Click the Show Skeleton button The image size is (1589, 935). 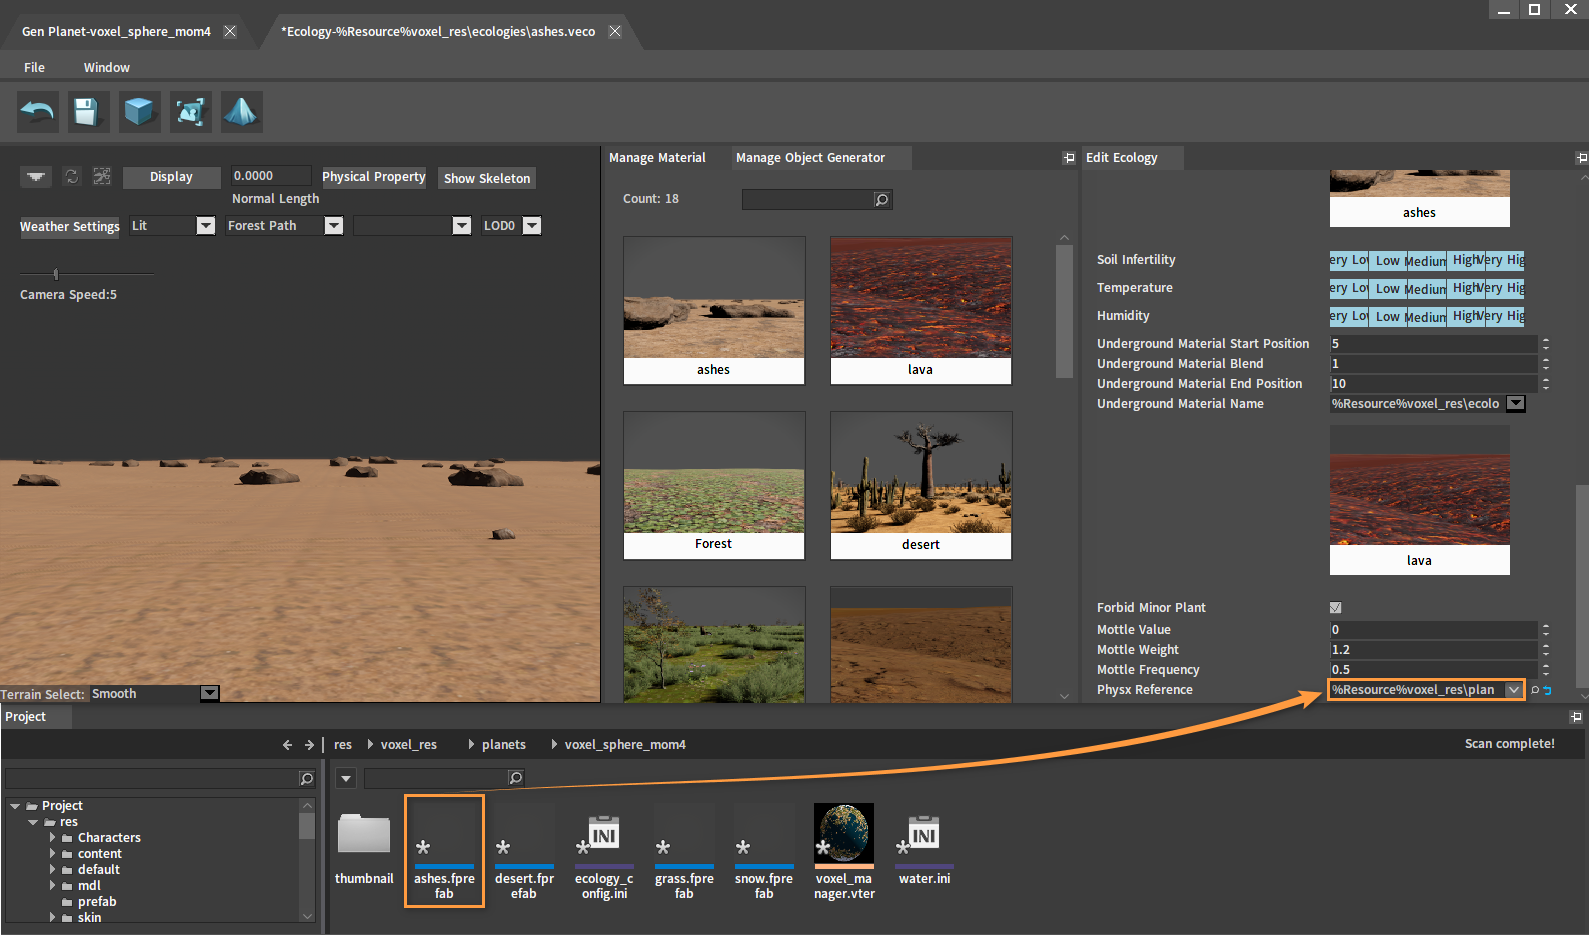[x=487, y=178]
